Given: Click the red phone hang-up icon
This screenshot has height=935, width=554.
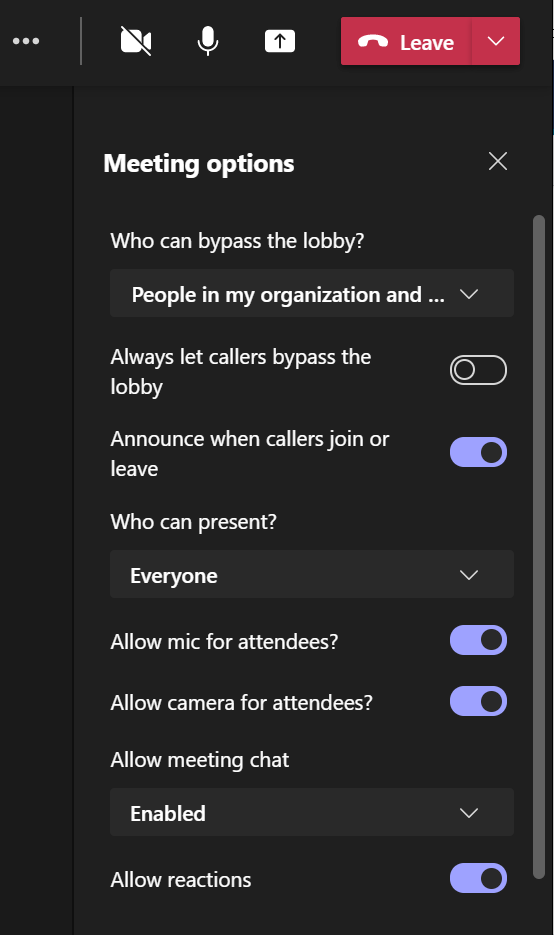Looking at the screenshot, I should tap(373, 42).
